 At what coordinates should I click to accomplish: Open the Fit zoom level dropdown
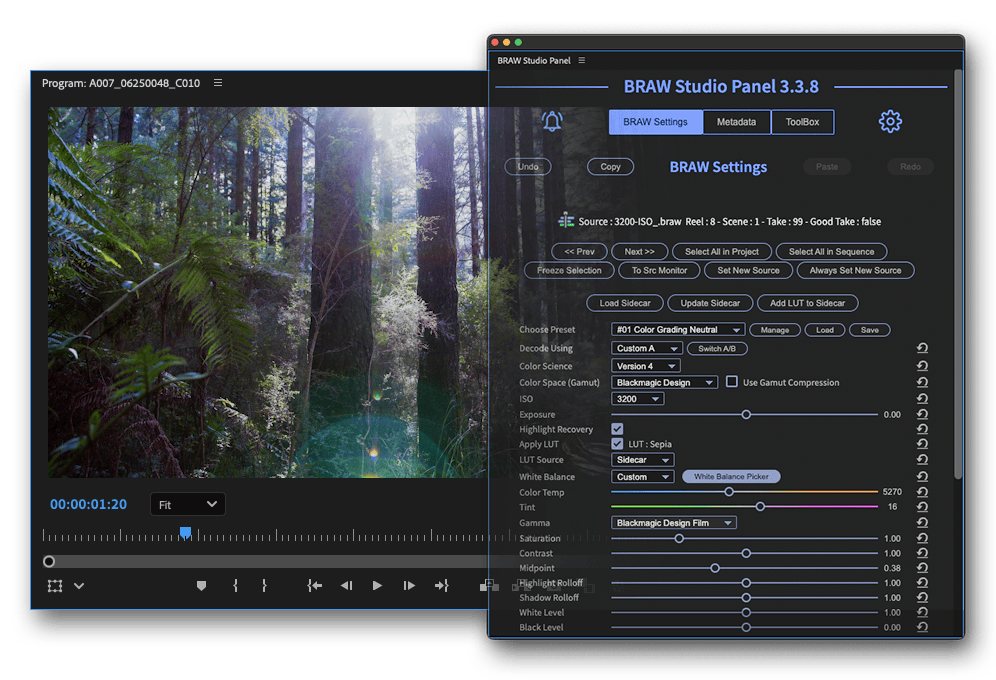187,505
